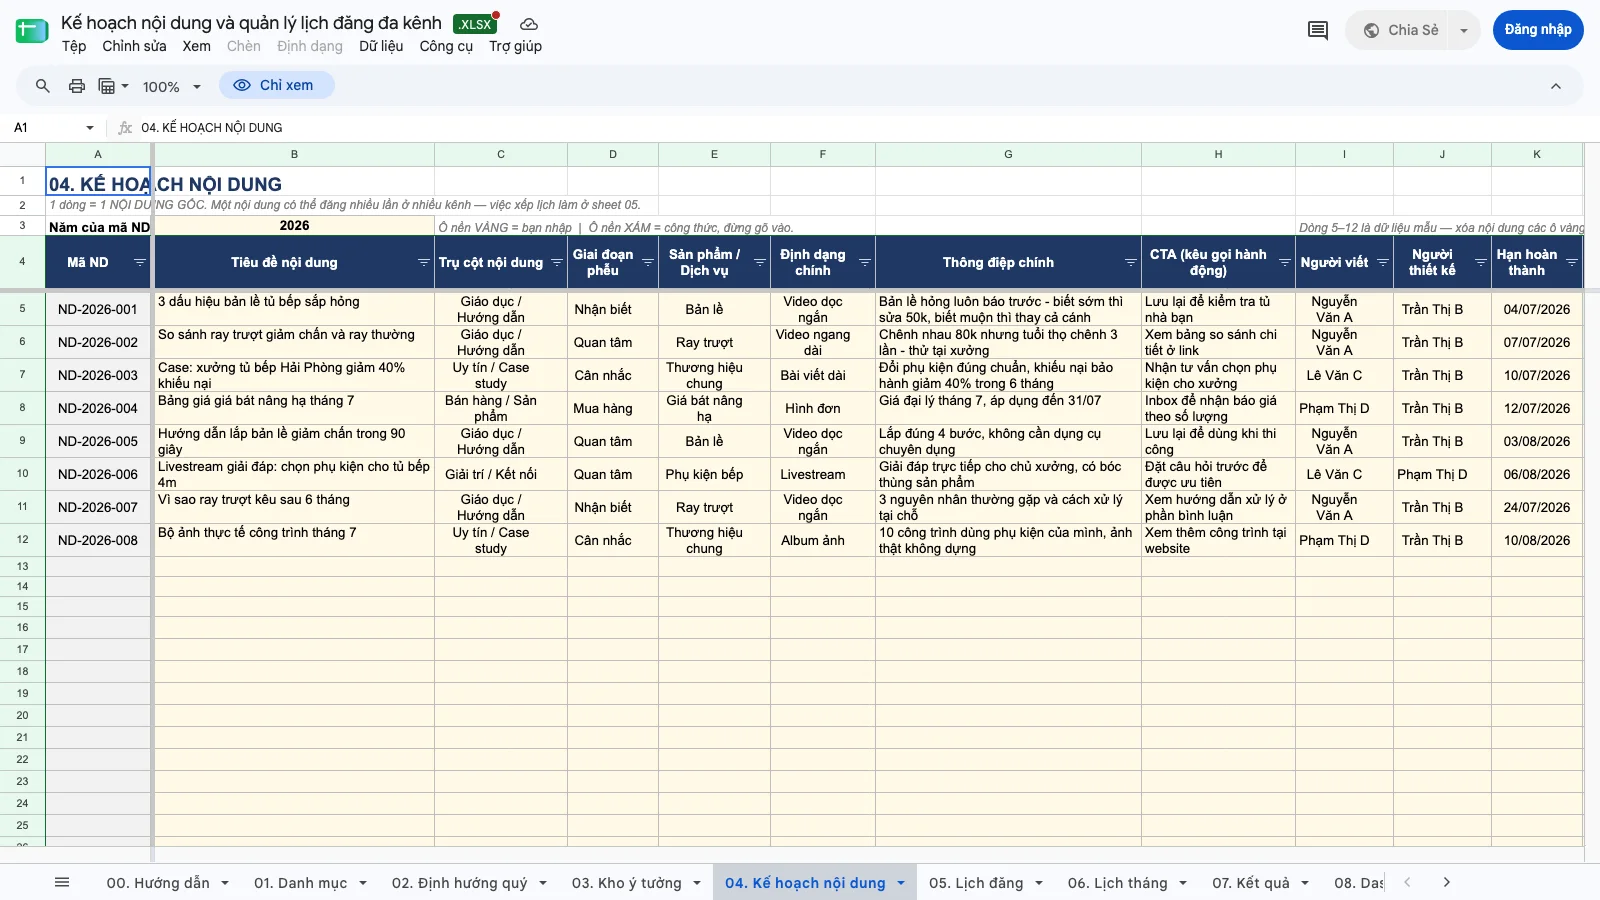Click the .XLSX file badge
Screen dimensions: 1600x900
click(475, 24)
